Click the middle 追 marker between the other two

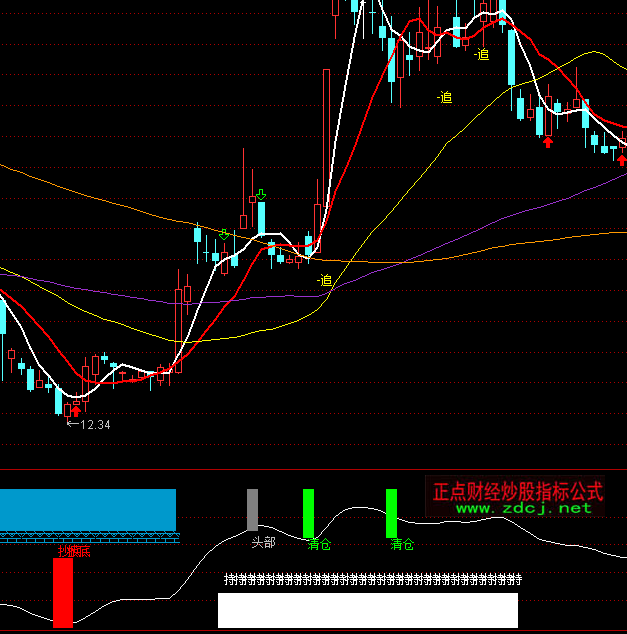click(x=445, y=97)
